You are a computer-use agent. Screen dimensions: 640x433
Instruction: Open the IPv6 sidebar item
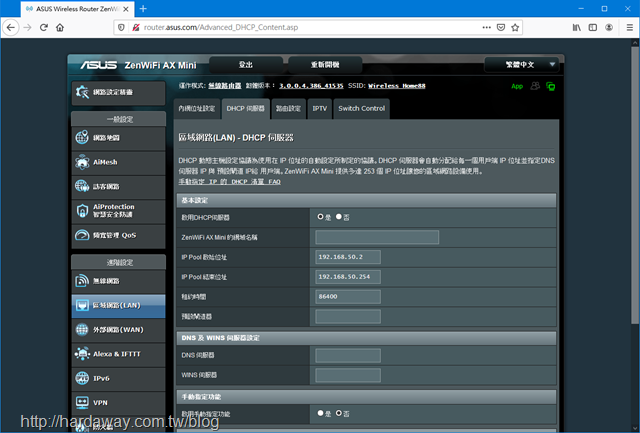[x=118, y=378]
